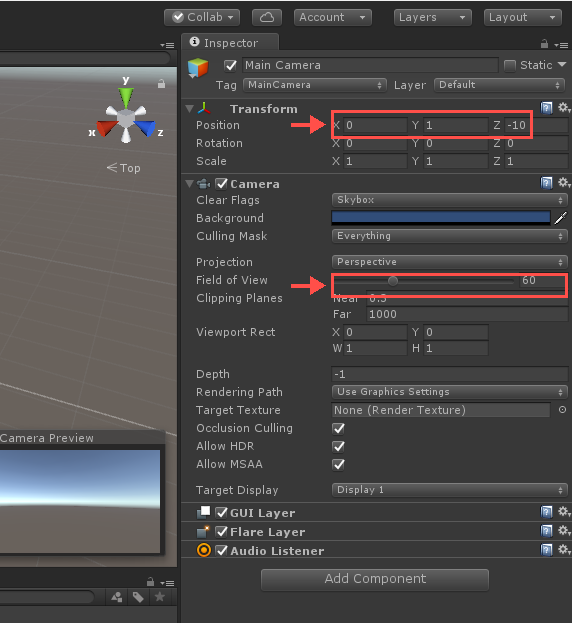Click the Viewport Rect W field
The height and width of the screenshot is (623, 572).
pos(375,348)
